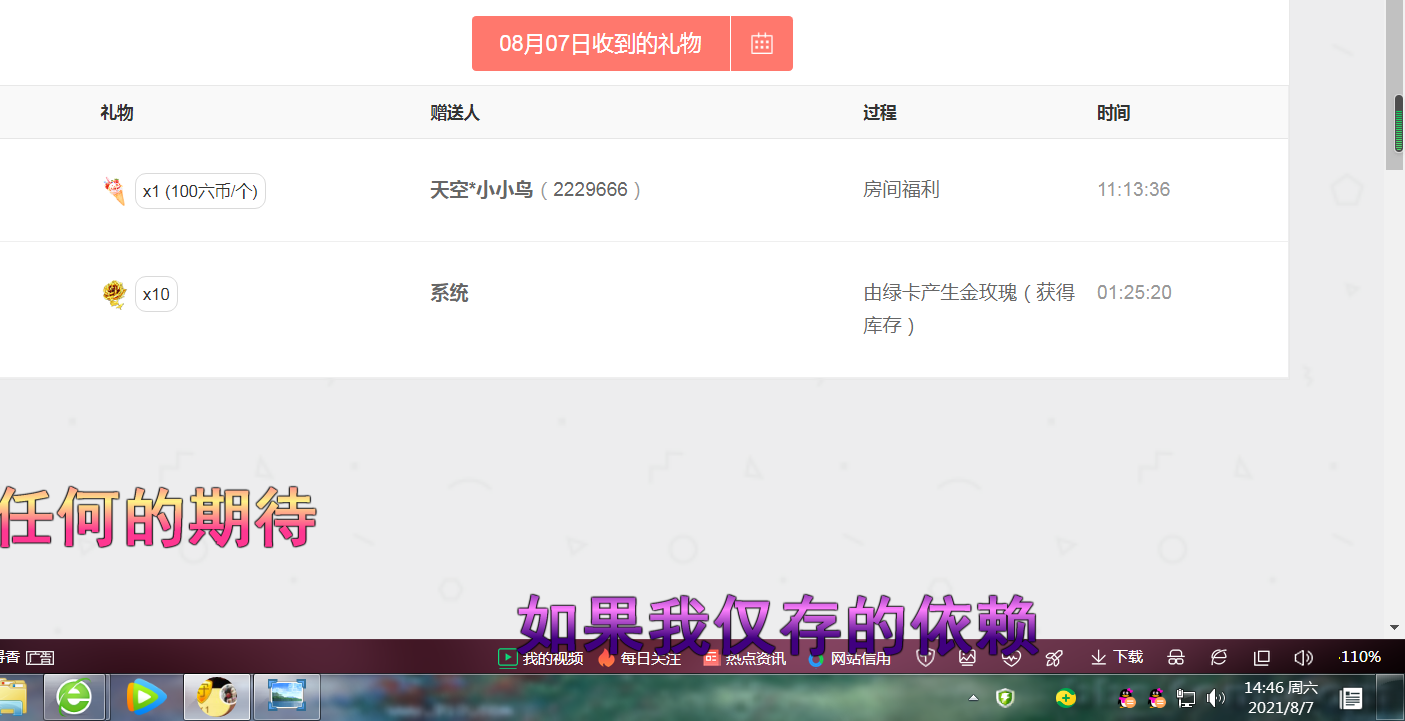Open the notification center tray icon

[x=1351, y=698]
